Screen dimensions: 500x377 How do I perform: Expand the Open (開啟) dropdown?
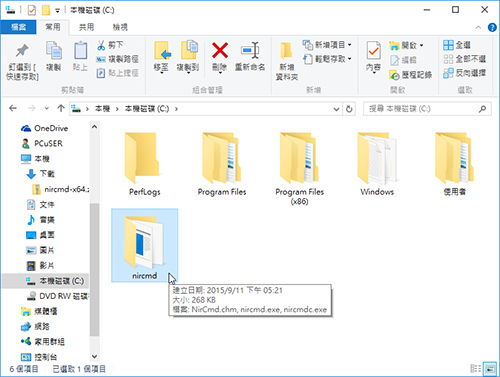tap(421, 45)
